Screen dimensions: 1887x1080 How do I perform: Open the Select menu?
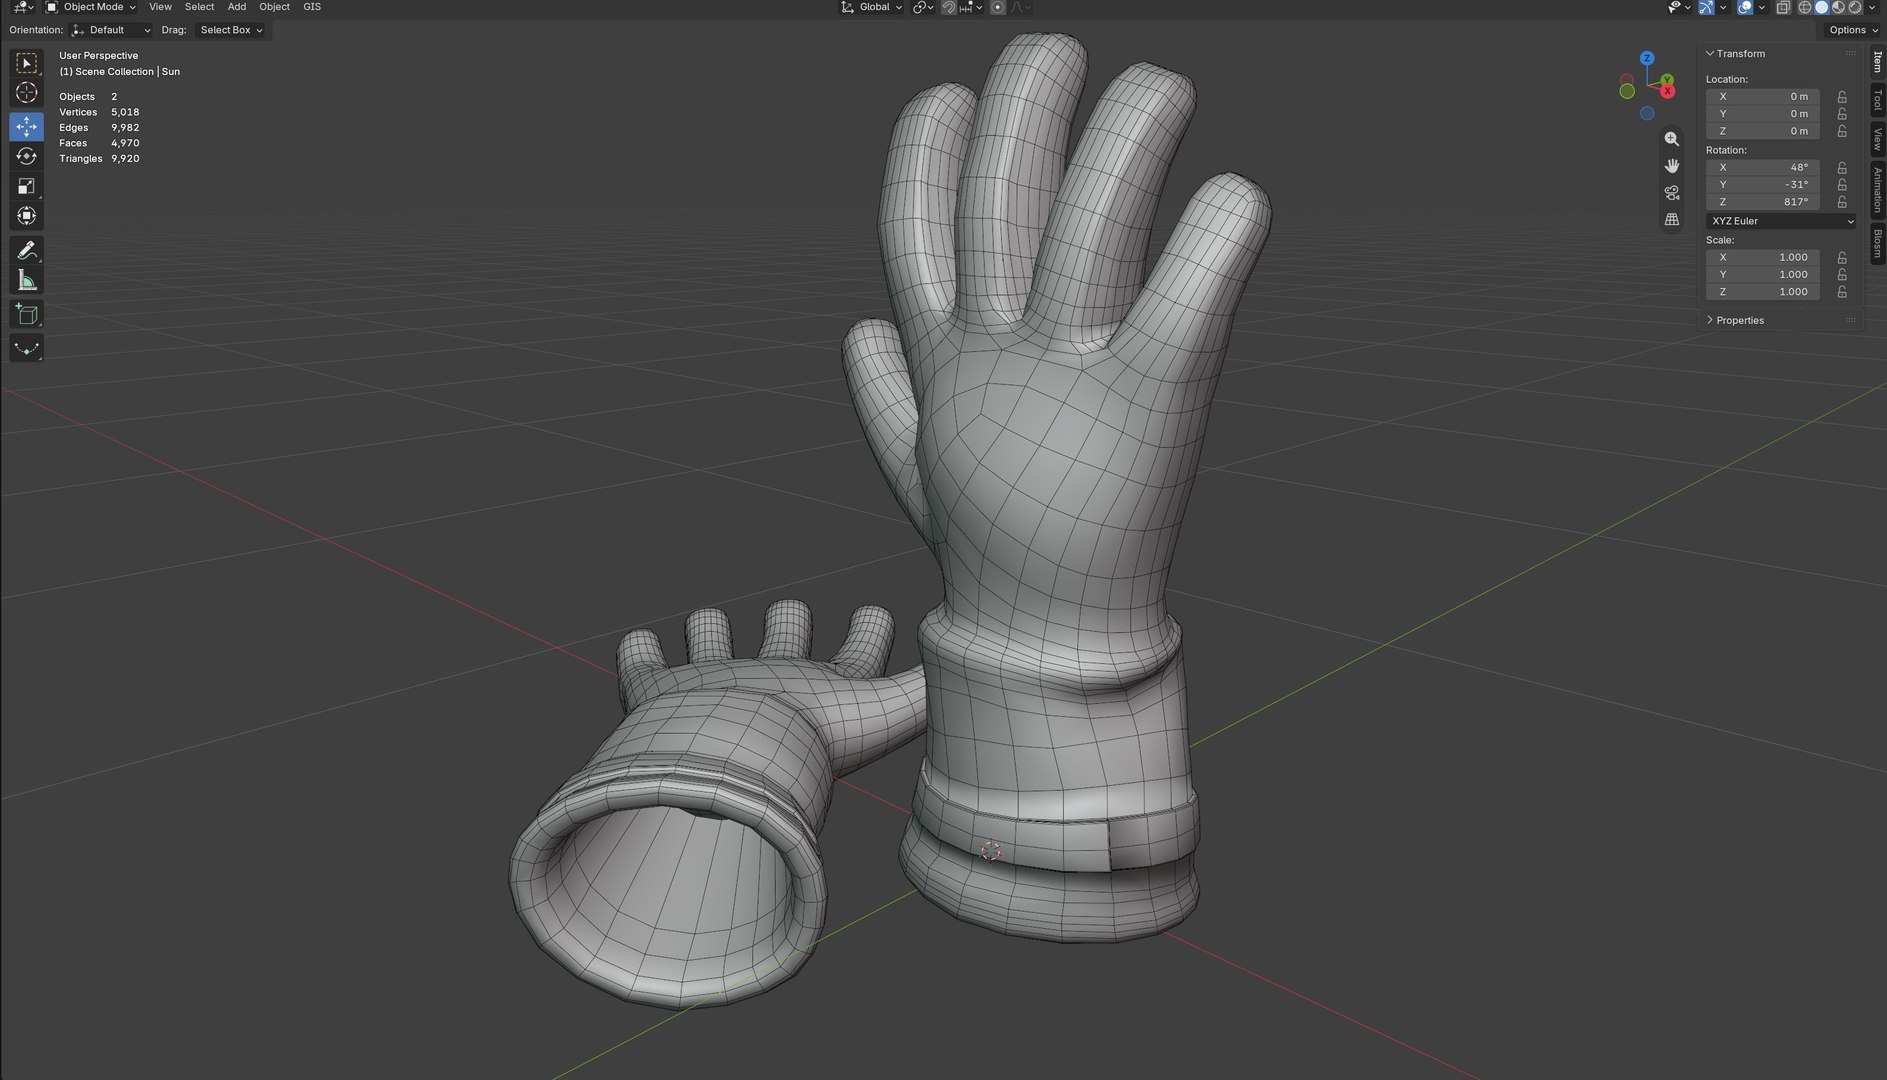pyautogui.click(x=199, y=7)
